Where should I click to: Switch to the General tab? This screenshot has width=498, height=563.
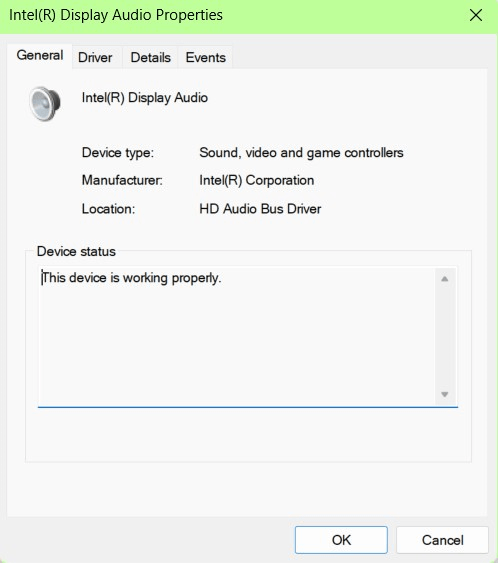pos(39,56)
